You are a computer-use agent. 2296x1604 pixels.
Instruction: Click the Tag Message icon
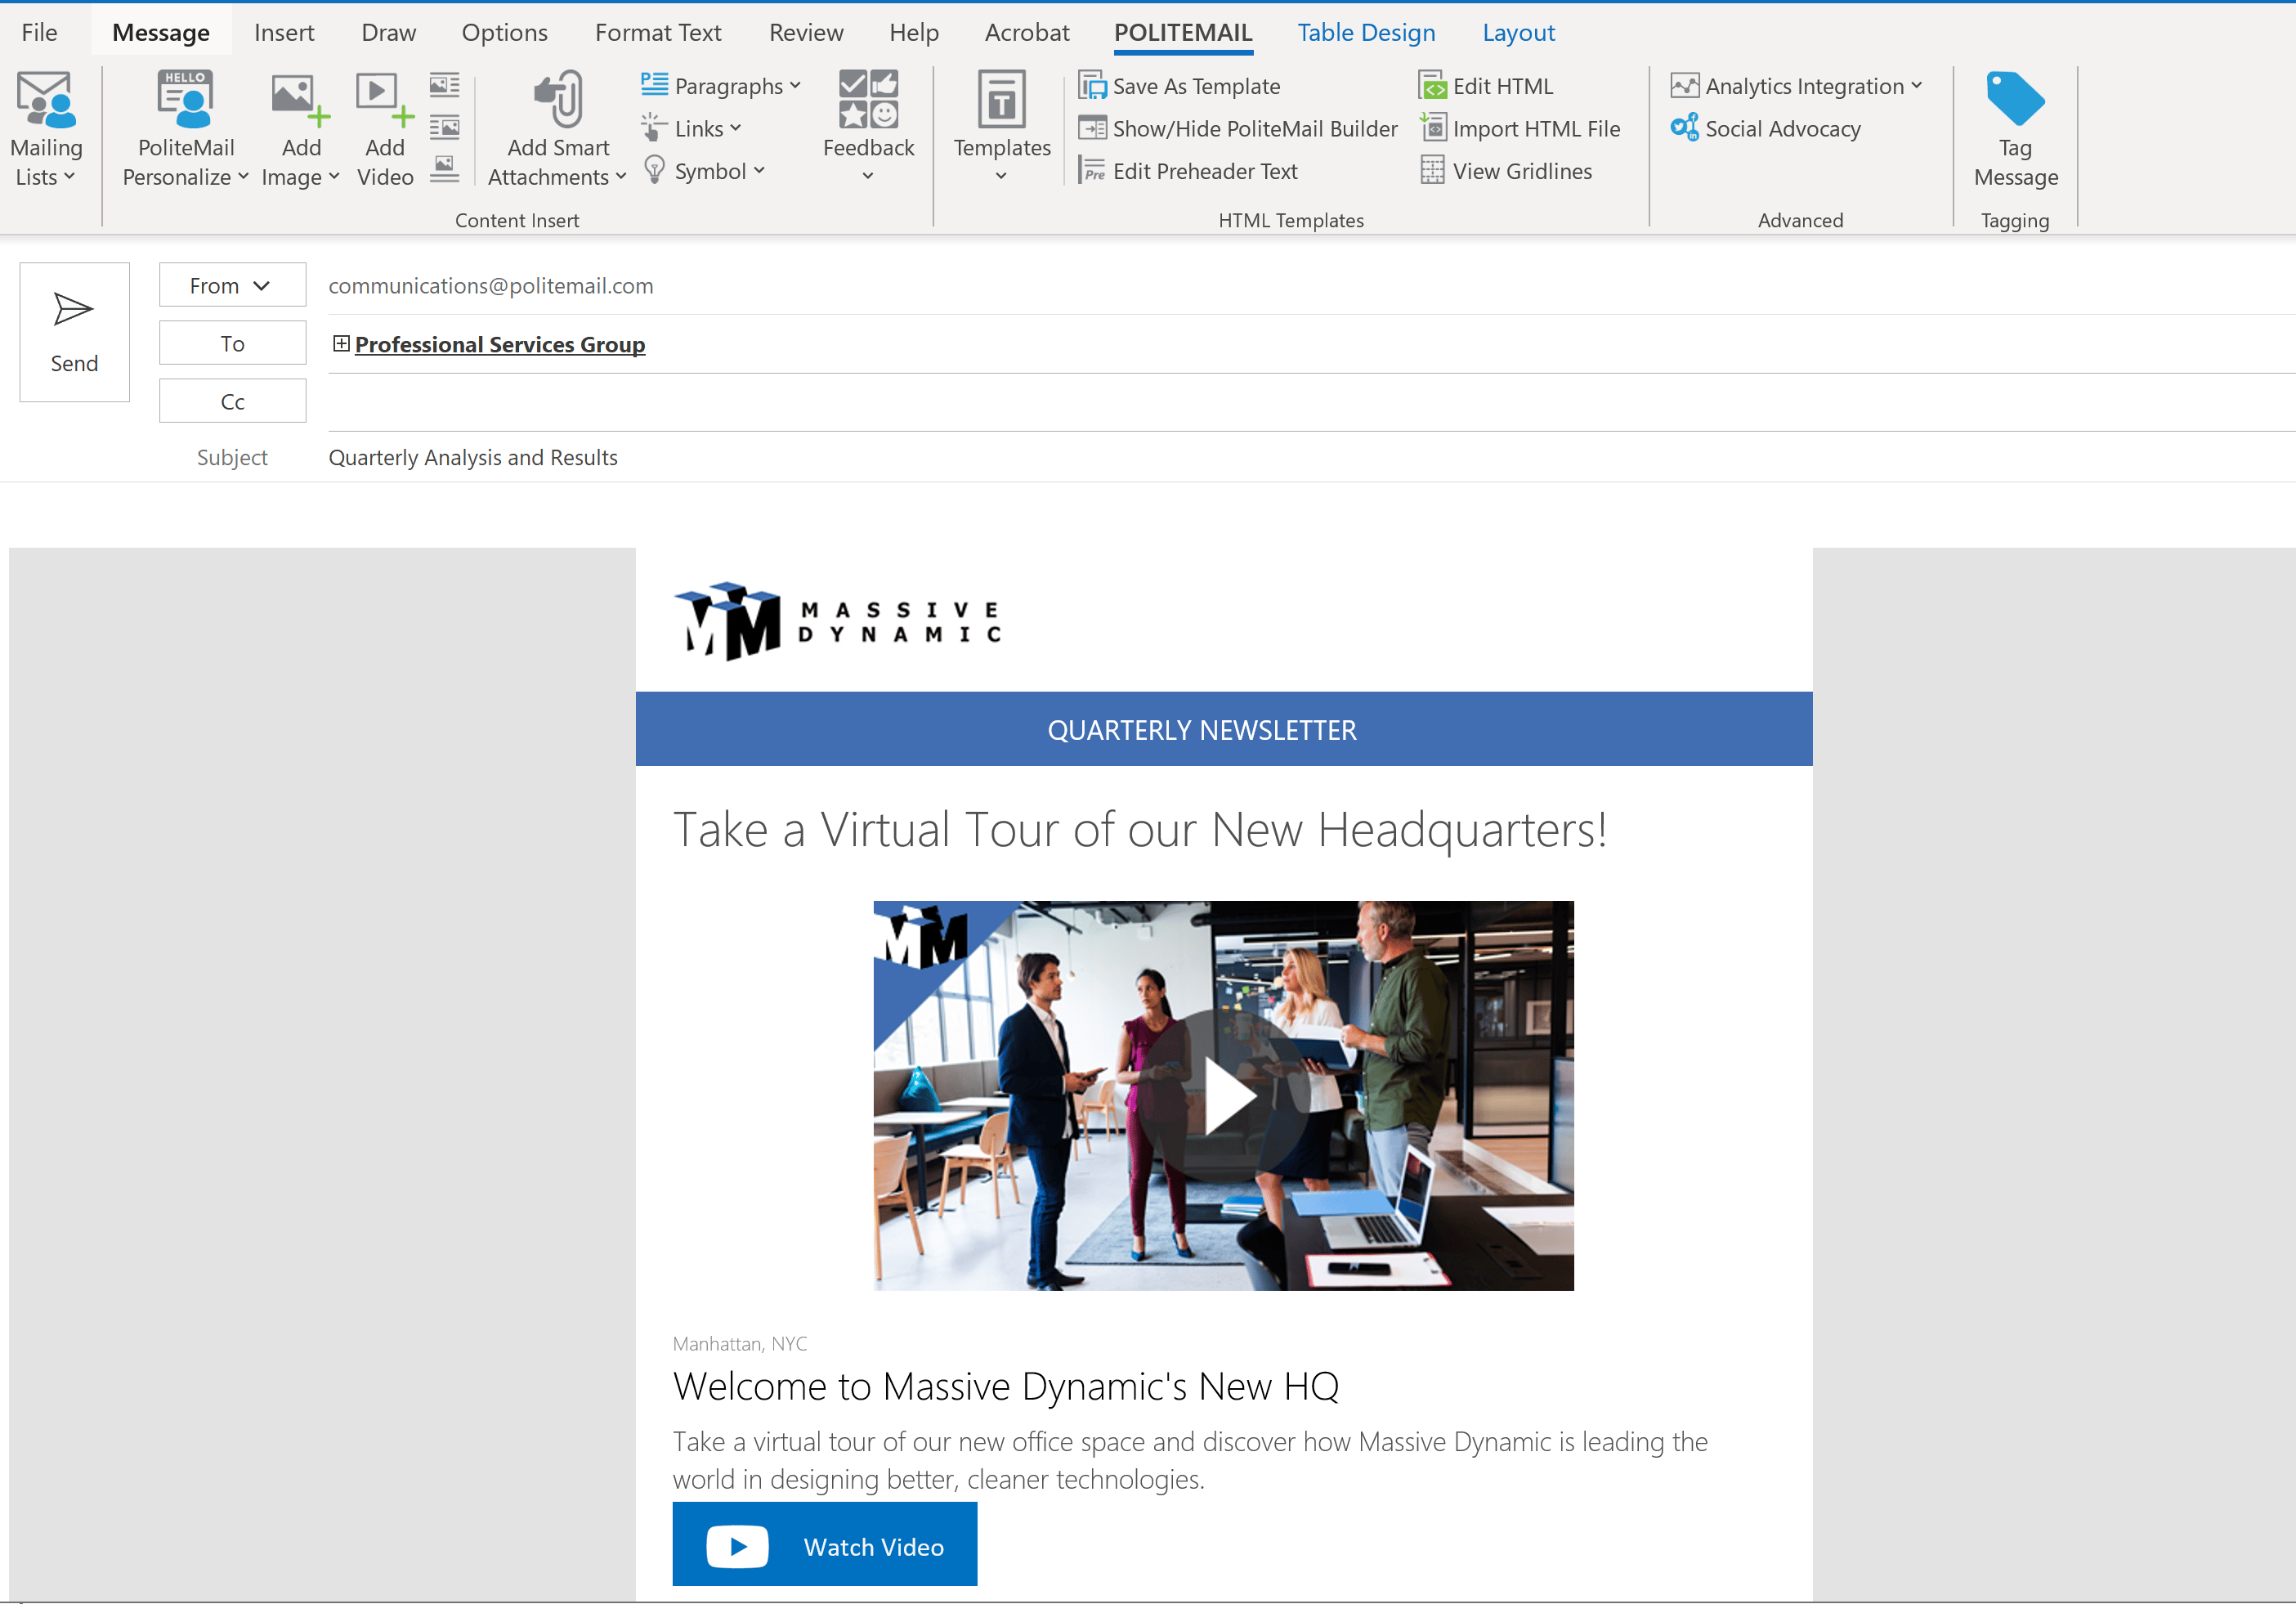[2014, 98]
